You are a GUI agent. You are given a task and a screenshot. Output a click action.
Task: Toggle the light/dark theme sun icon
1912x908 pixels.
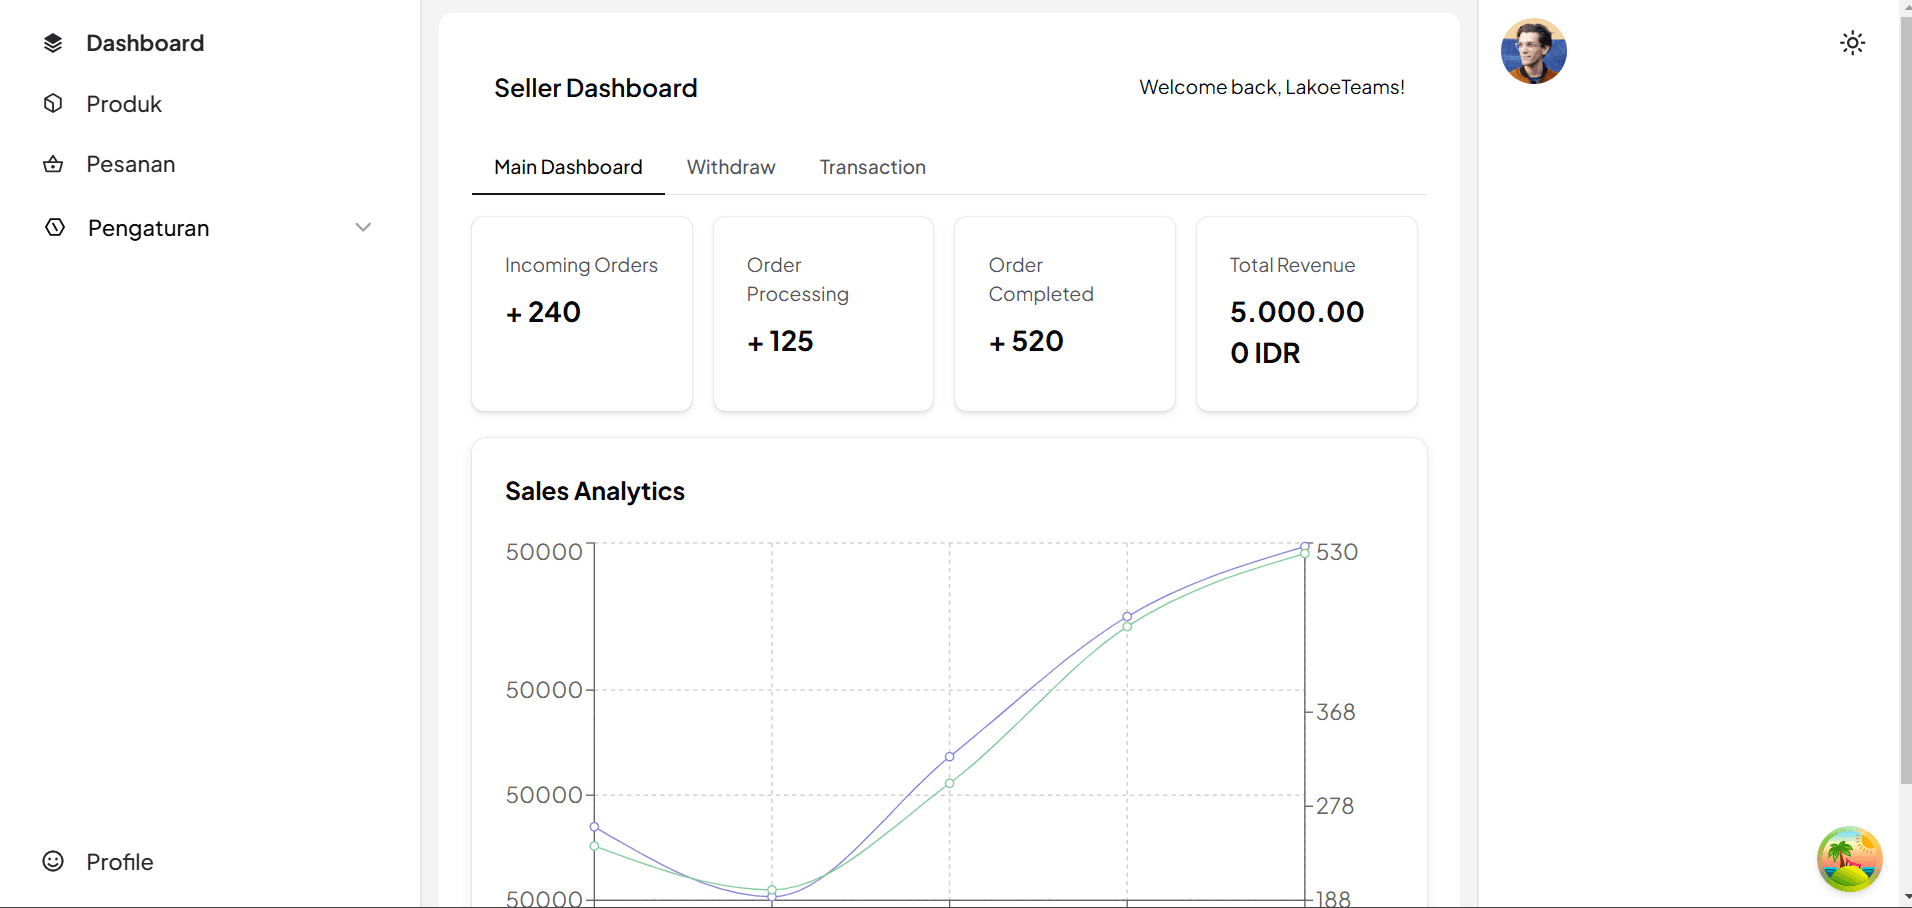click(x=1852, y=43)
